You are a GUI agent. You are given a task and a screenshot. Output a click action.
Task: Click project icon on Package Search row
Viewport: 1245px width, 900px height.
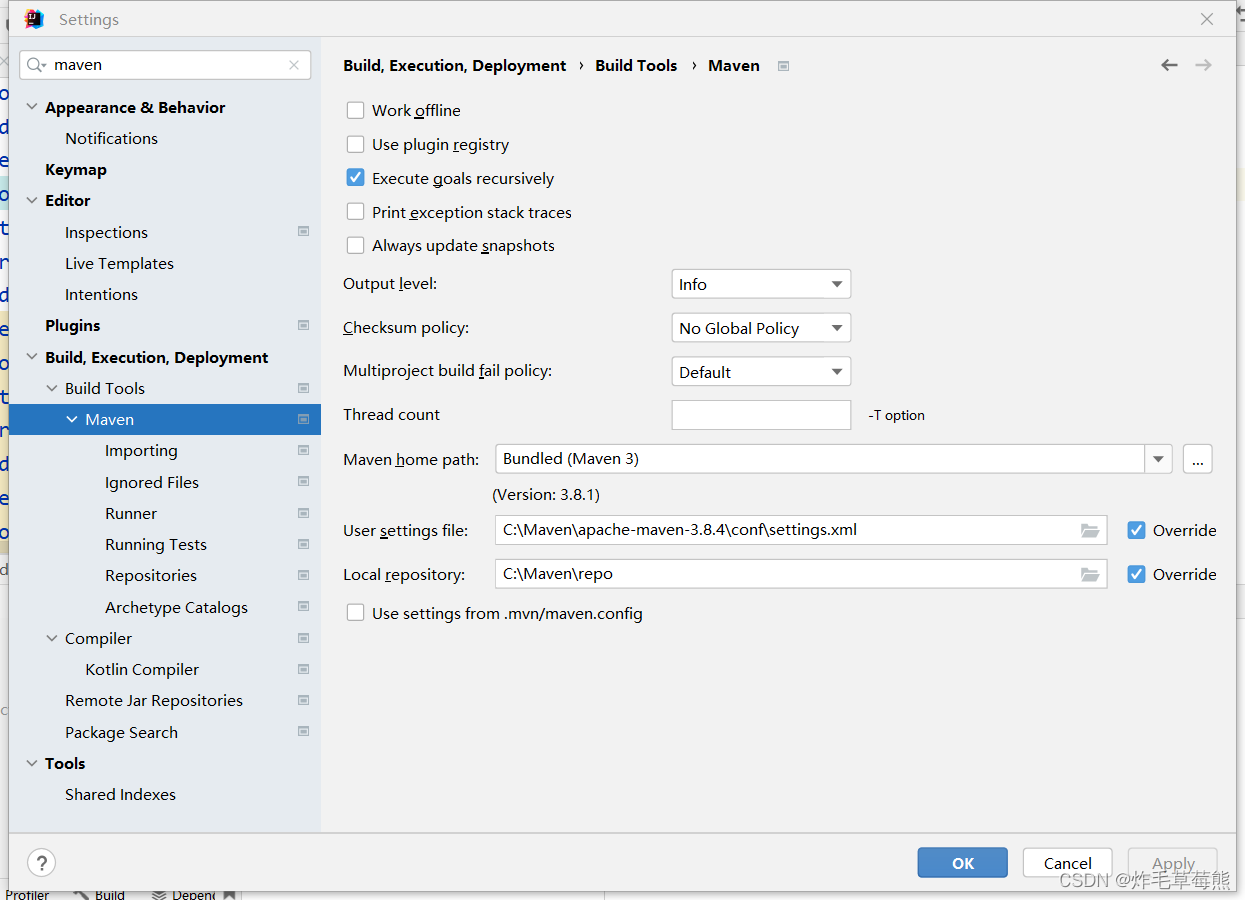pos(303,731)
